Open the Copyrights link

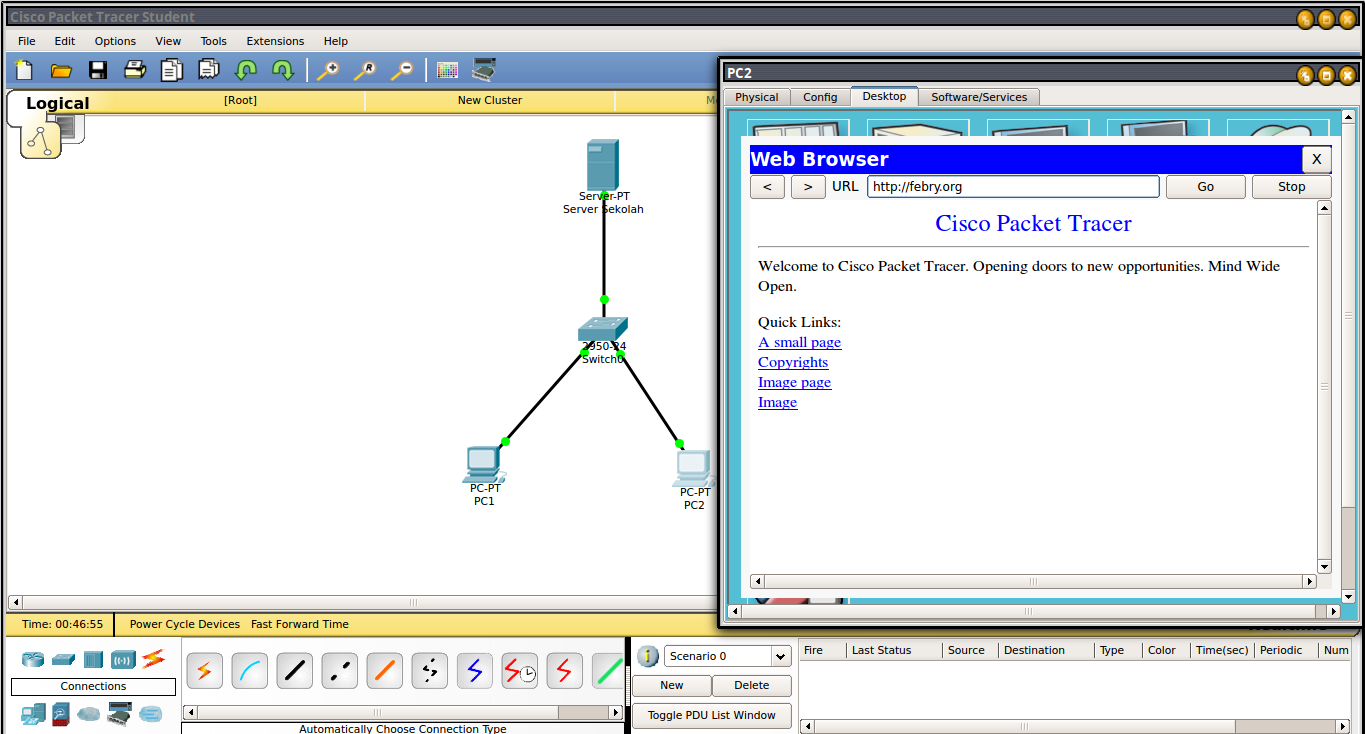793,362
